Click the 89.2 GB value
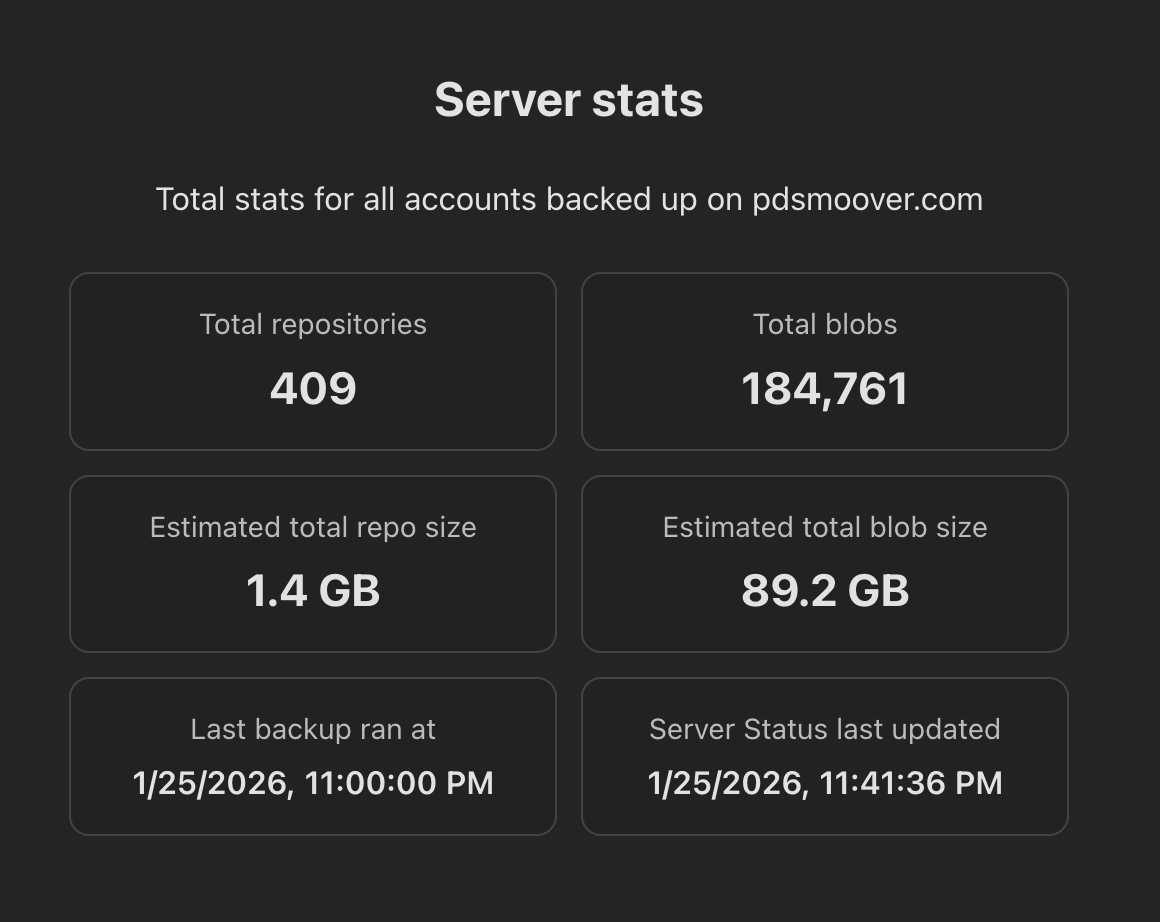 pyautogui.click(x=825, y=590)
